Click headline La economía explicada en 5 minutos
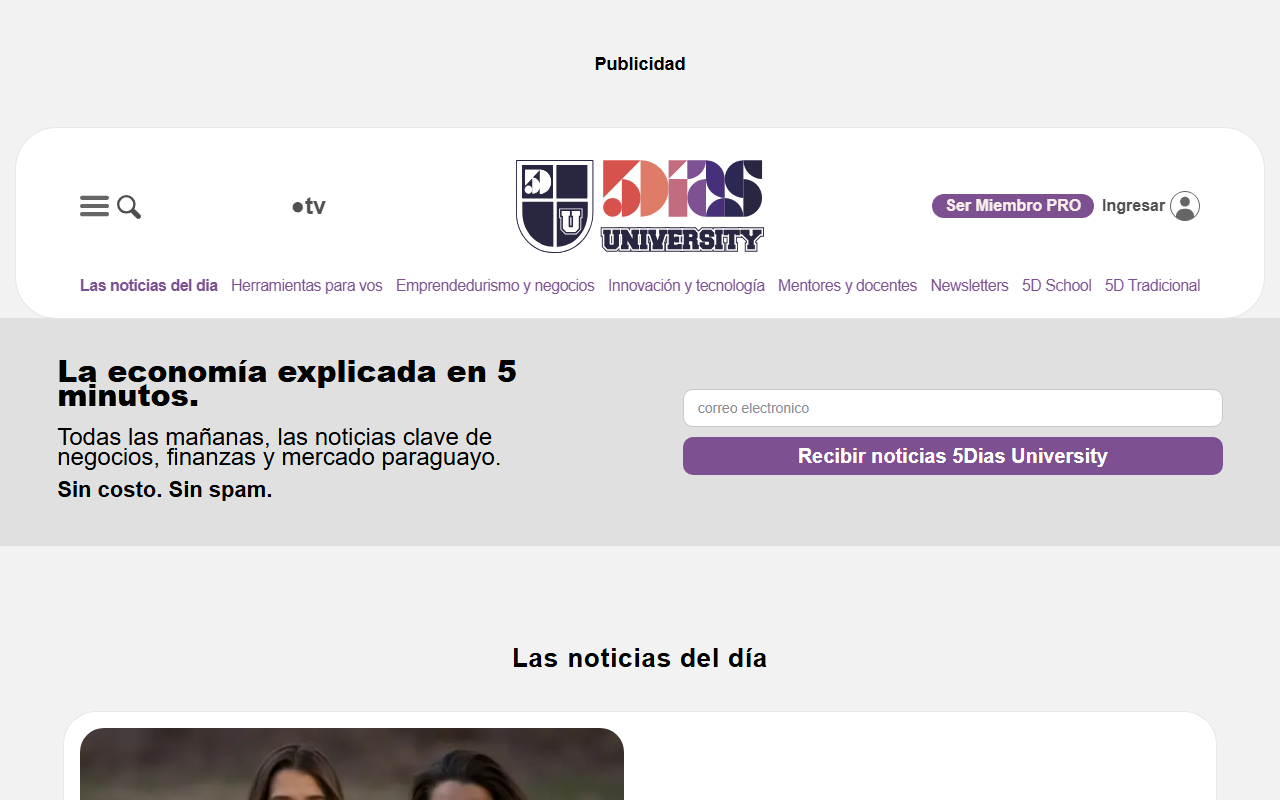This screenshot has height=800, width=1280. [x=287, y=384]
